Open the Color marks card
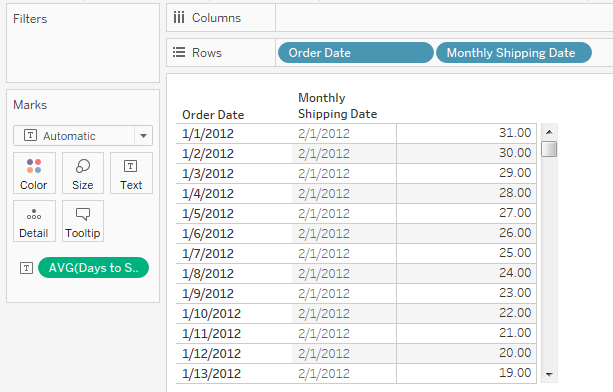Viewport: 613px width, 392px height. [x=34, y=173]
